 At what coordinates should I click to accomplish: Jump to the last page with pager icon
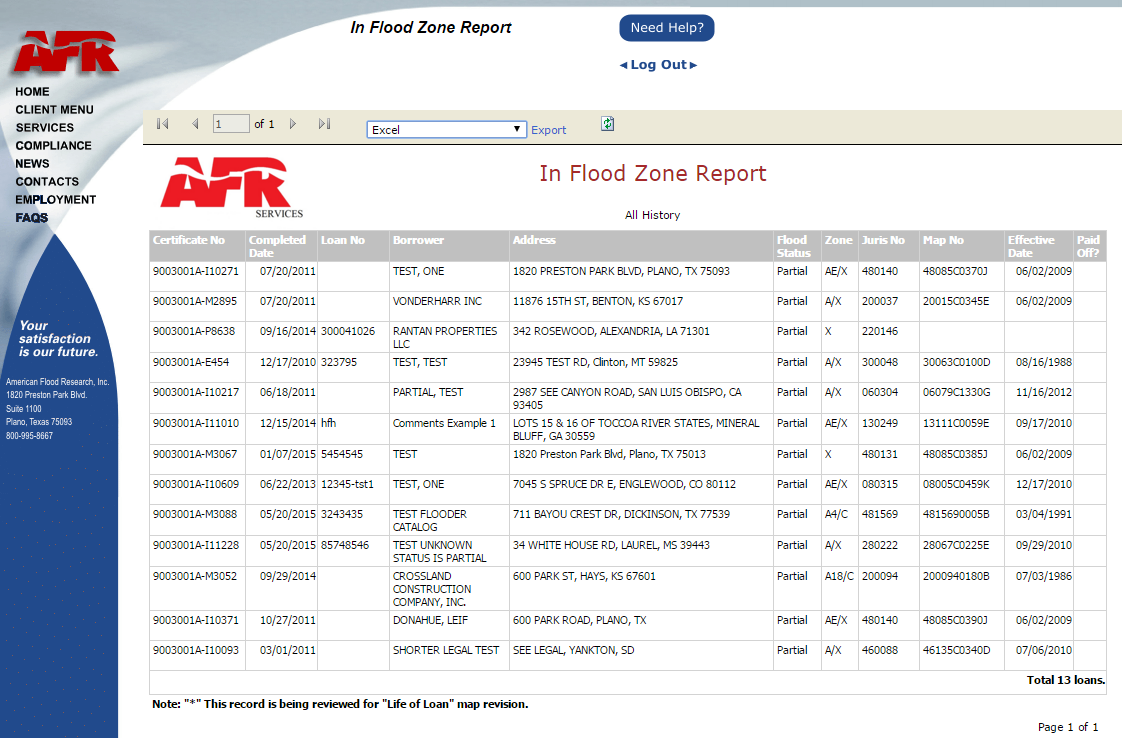[323, 123]
